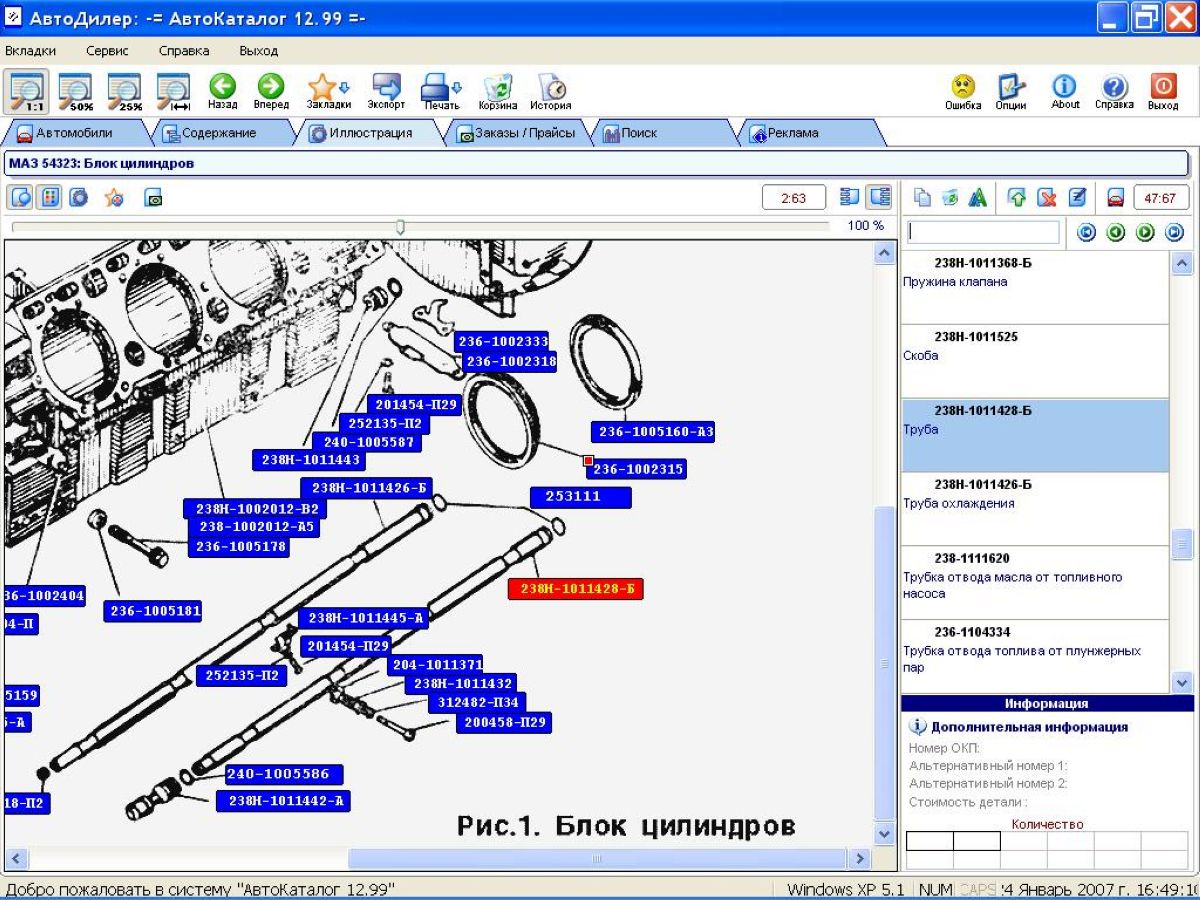The height and width of the screenshot is (900, 1200).
Task: Open the История history
Action: click(551, 91)
